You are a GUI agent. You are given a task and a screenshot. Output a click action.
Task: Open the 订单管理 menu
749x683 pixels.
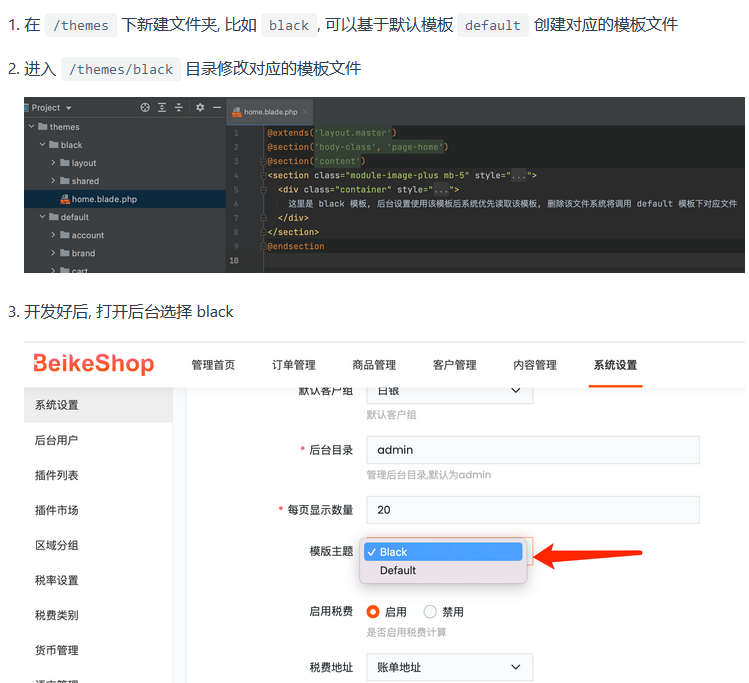(x=294, y=365)
